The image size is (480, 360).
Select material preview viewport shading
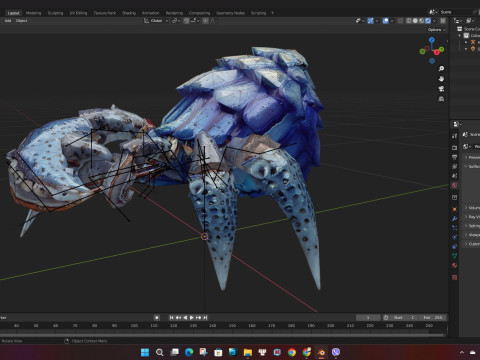point(421,21)
